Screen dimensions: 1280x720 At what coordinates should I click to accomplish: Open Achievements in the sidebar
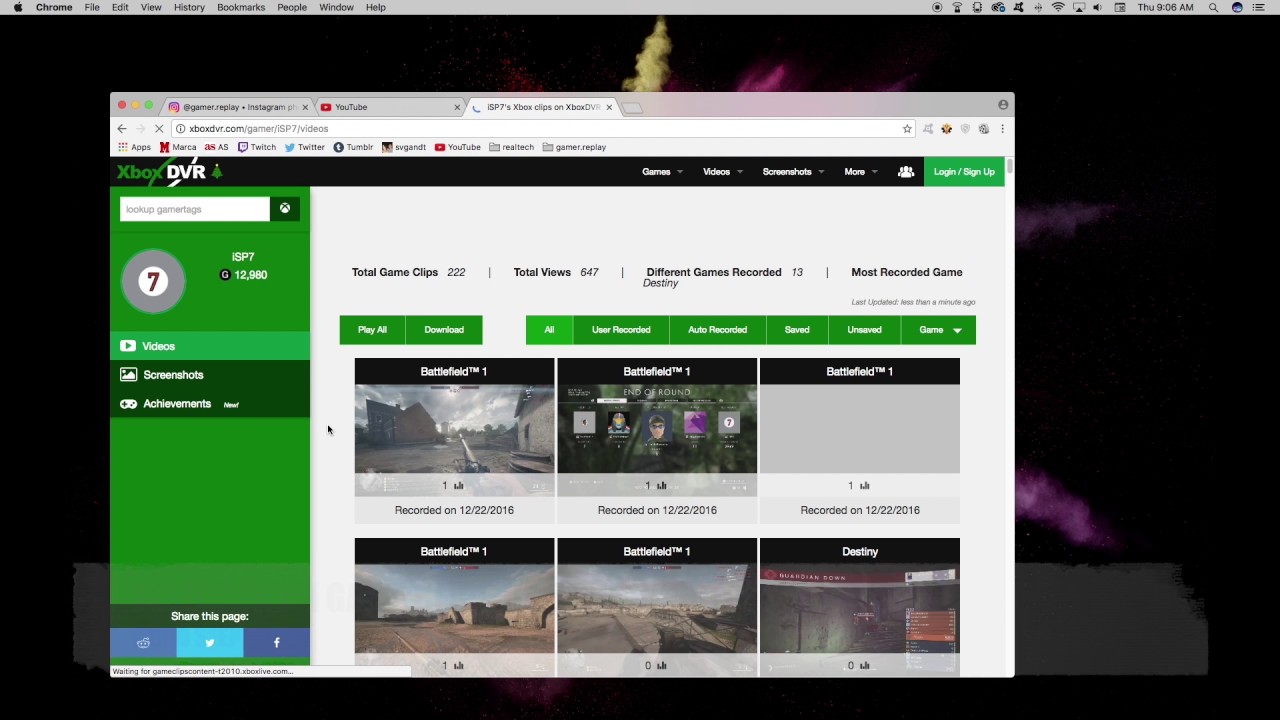(210, 404)
